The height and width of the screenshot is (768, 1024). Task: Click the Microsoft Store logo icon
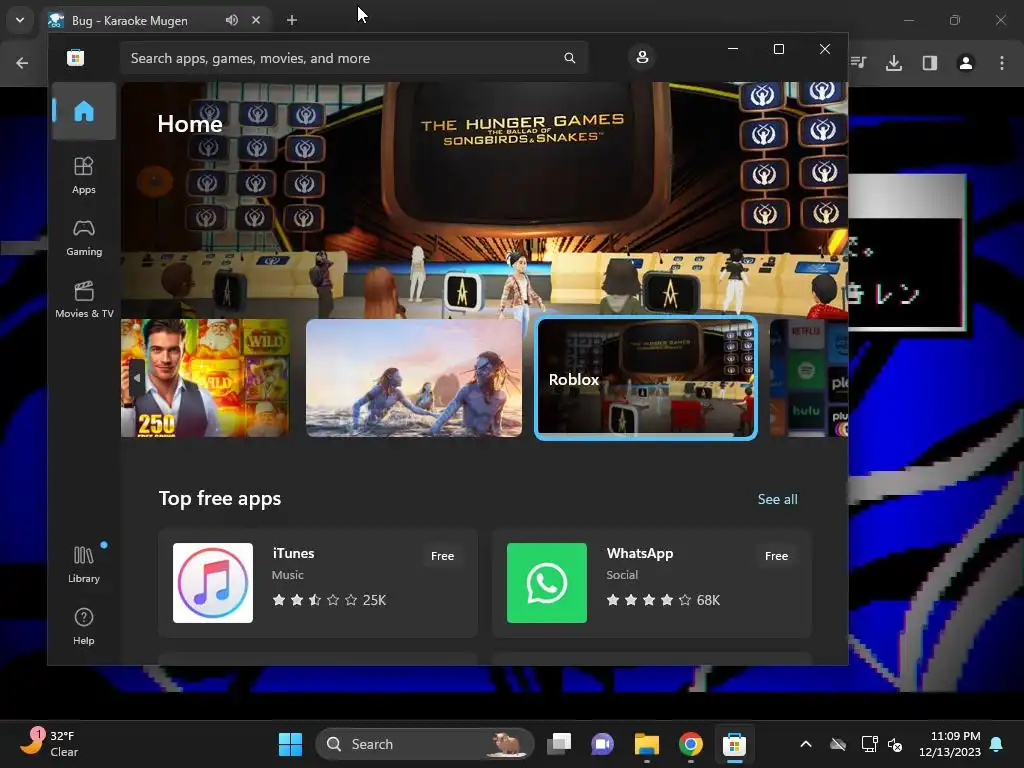tap(75, 57)
